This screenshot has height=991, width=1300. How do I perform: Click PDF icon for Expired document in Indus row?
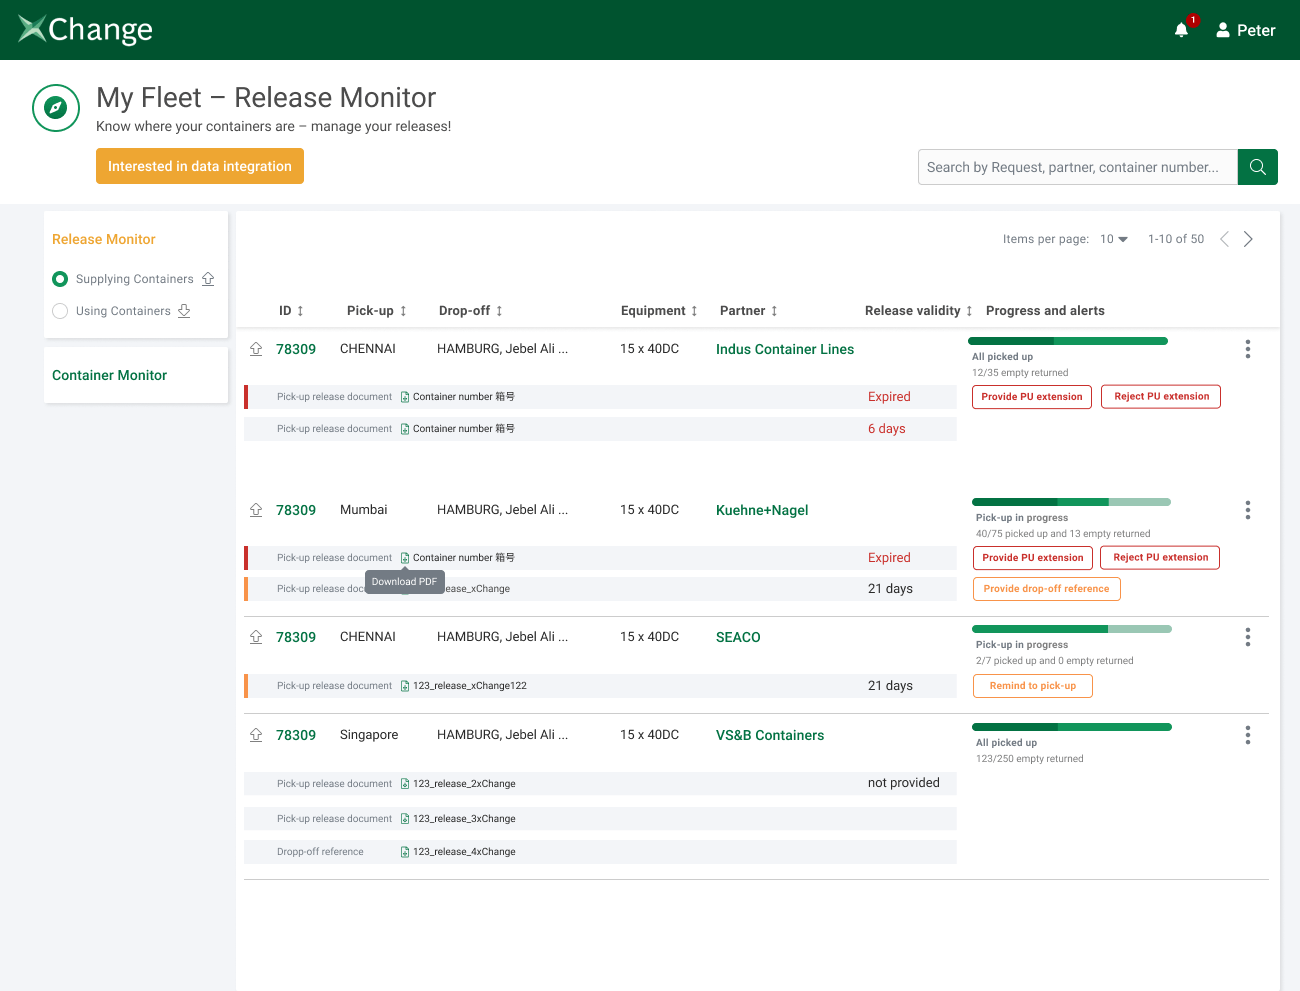pyautogui.click(x=405, y=397)
